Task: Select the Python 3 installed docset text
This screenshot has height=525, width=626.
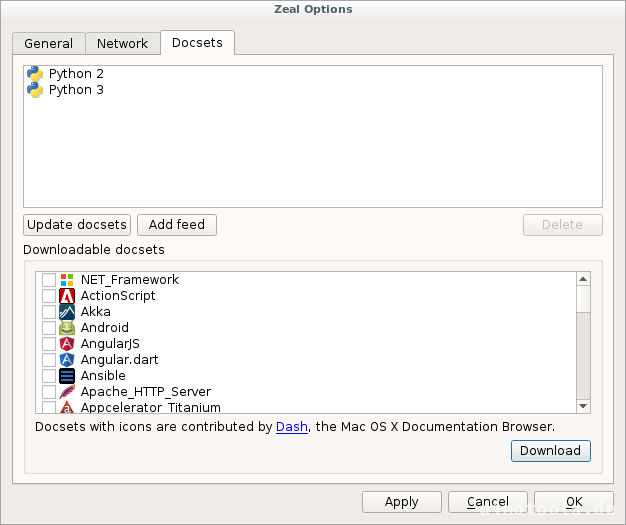Action: (76, 90)
